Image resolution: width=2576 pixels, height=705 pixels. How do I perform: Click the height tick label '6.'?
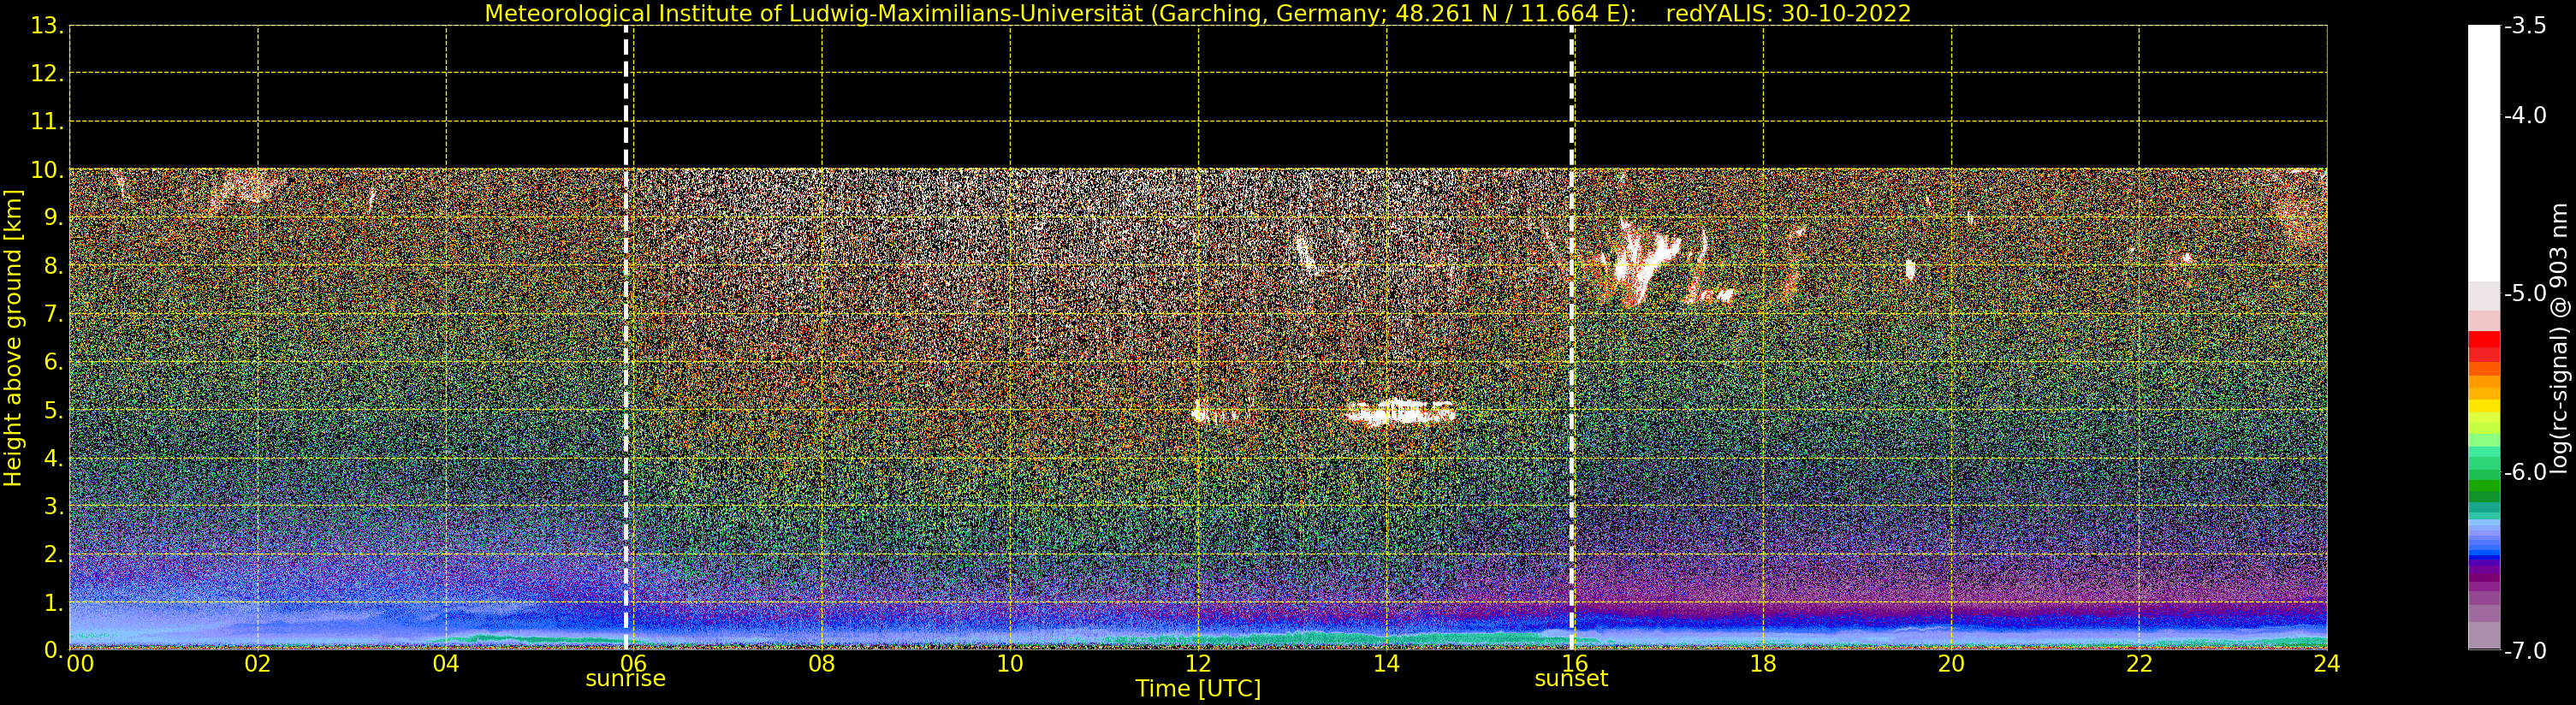click(54, 362)
